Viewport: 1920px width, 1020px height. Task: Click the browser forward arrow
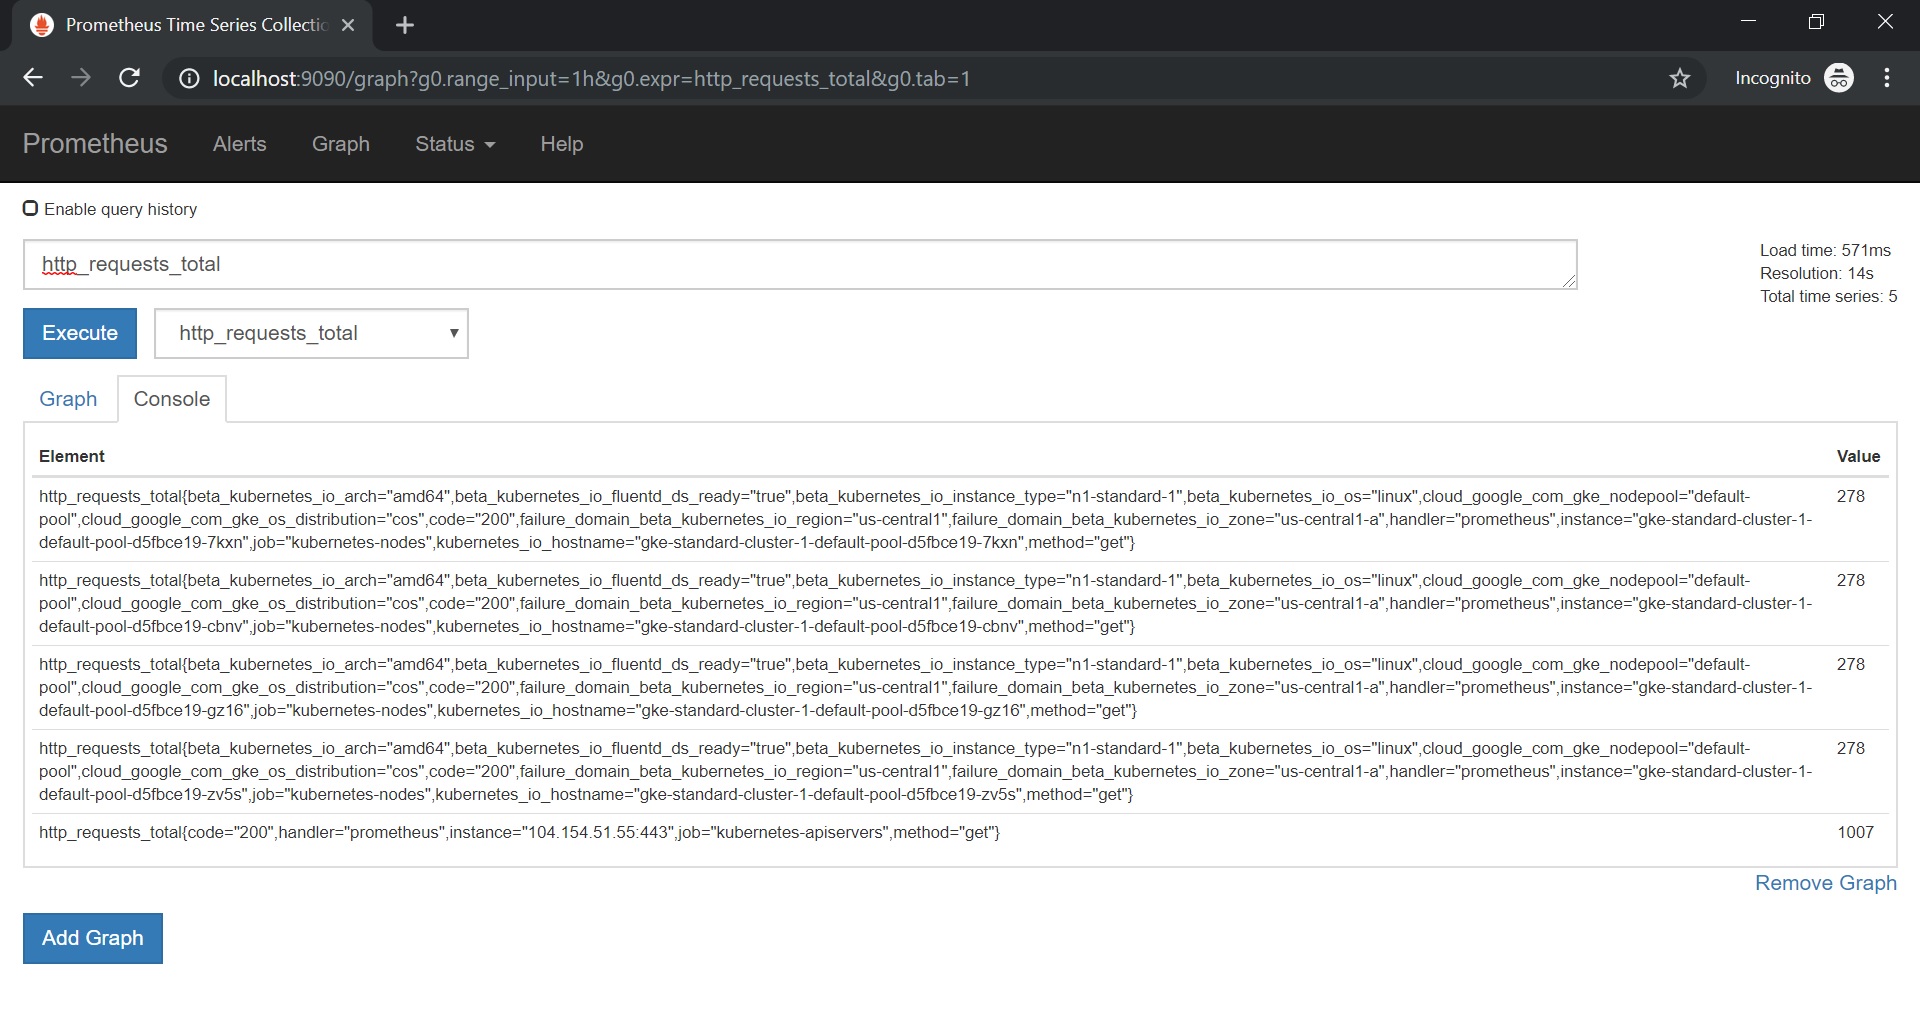coord(81,78)
